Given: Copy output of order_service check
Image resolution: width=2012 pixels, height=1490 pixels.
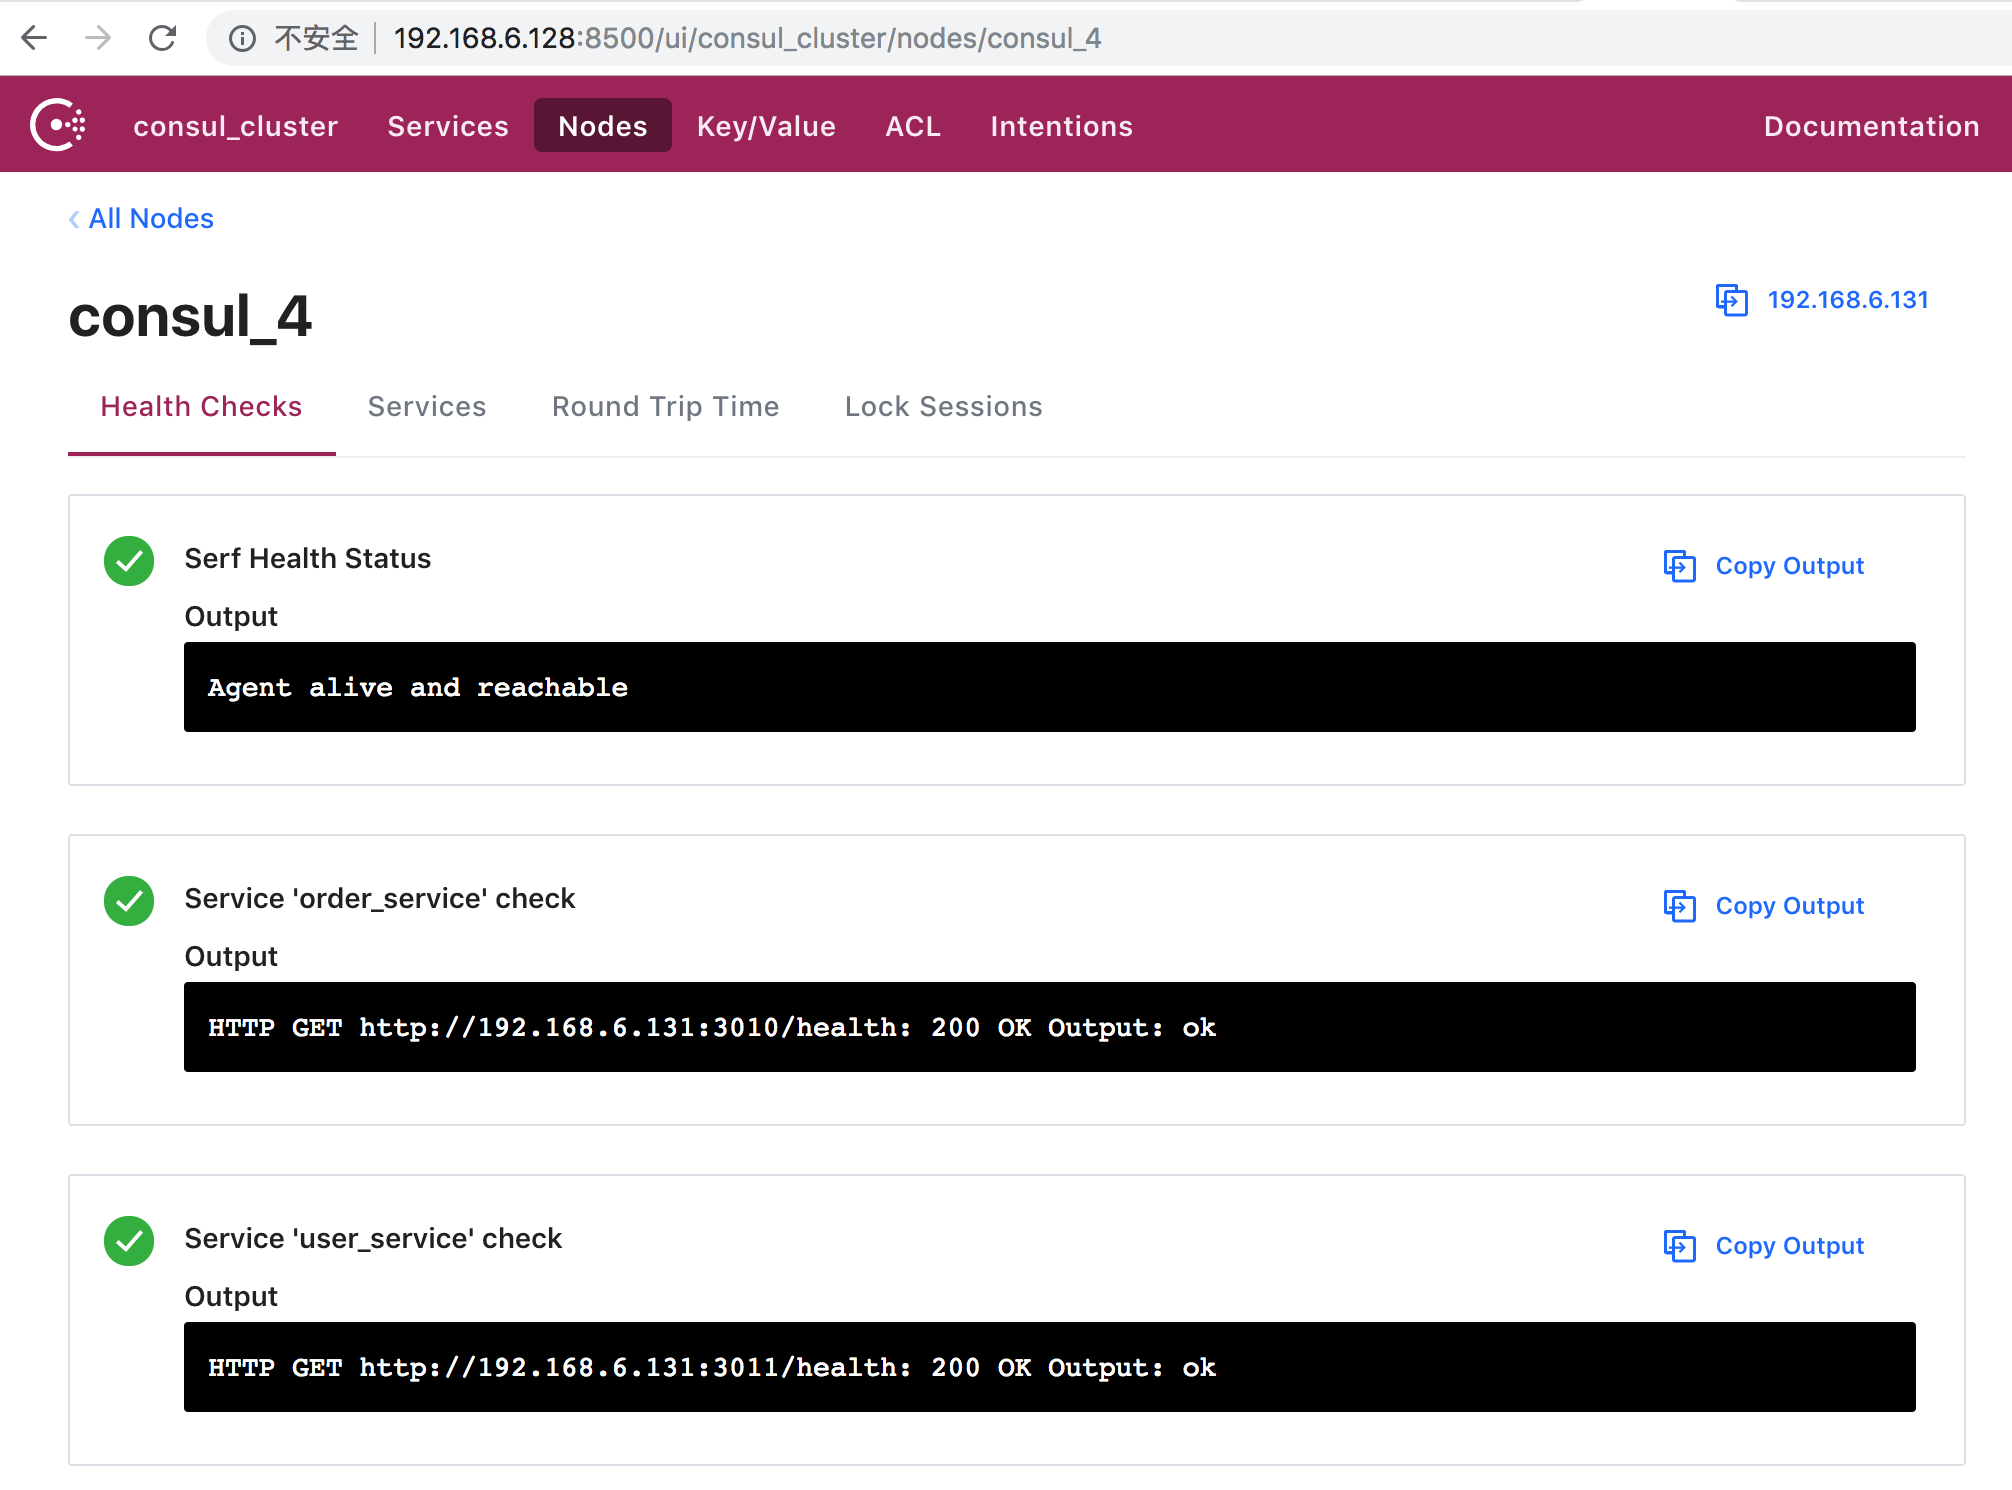Looking at the screenshot, I should point(1762,905).
